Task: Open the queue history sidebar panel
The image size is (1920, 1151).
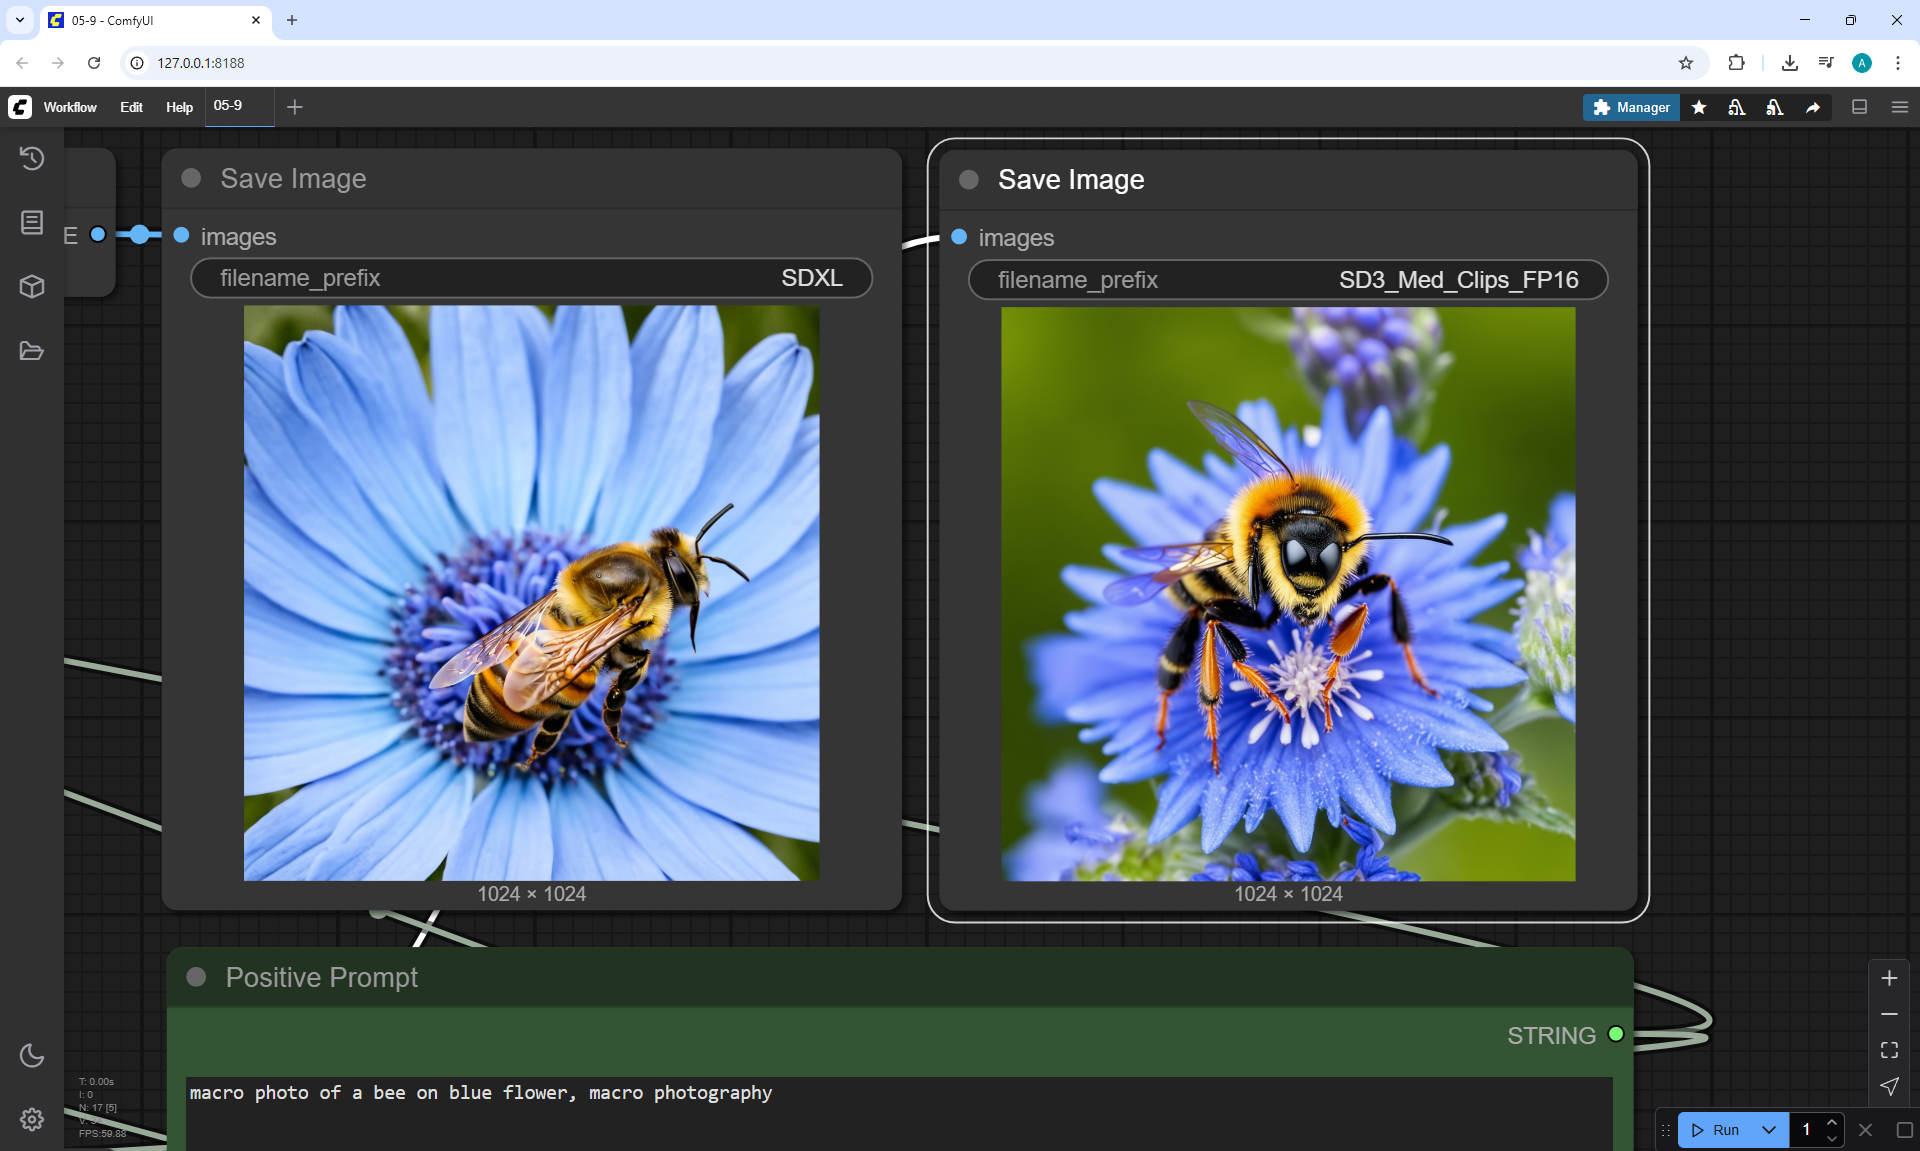Action: pos(32,158)
